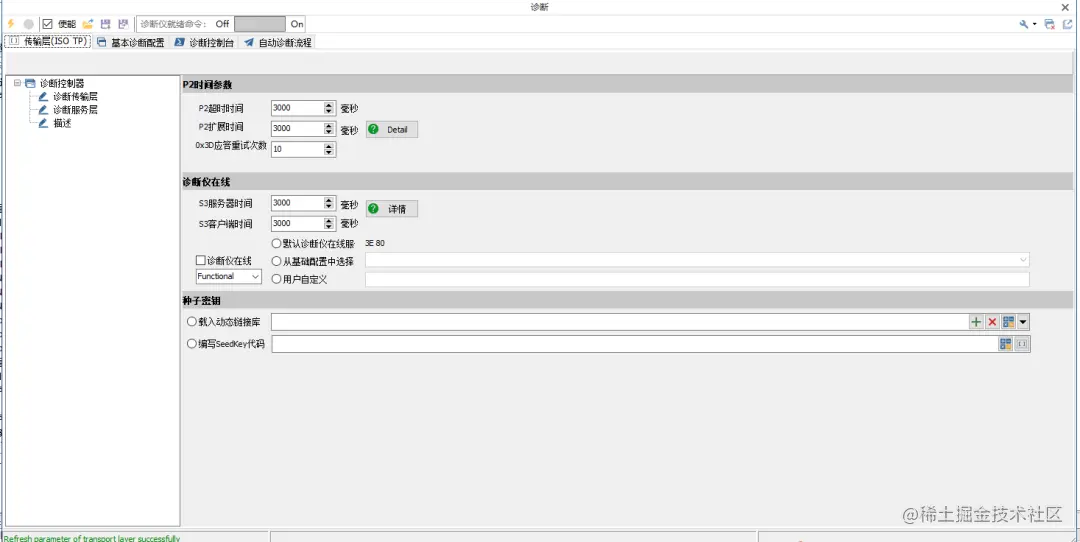Open the 从基础配置中选择 combo box
This screenshot has height=542, width=1080.
pyautogui.click(x=697, y=260)
